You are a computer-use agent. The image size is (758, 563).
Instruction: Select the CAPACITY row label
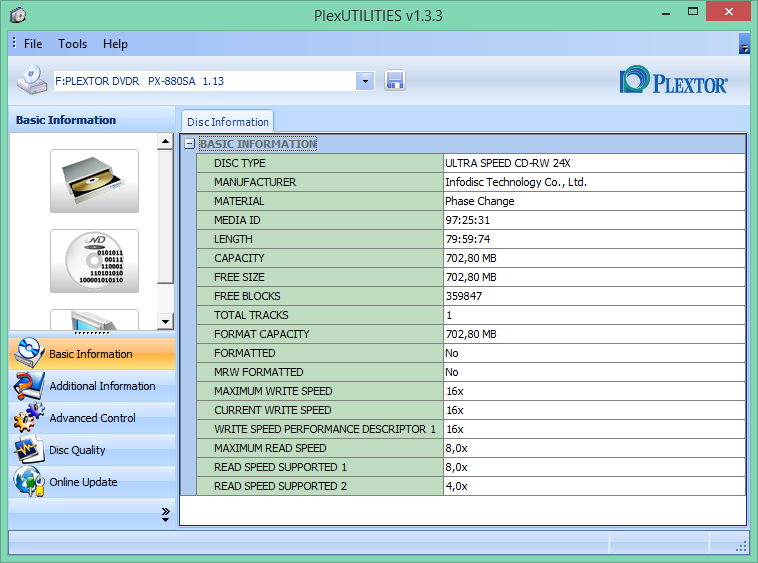(239, 258)
